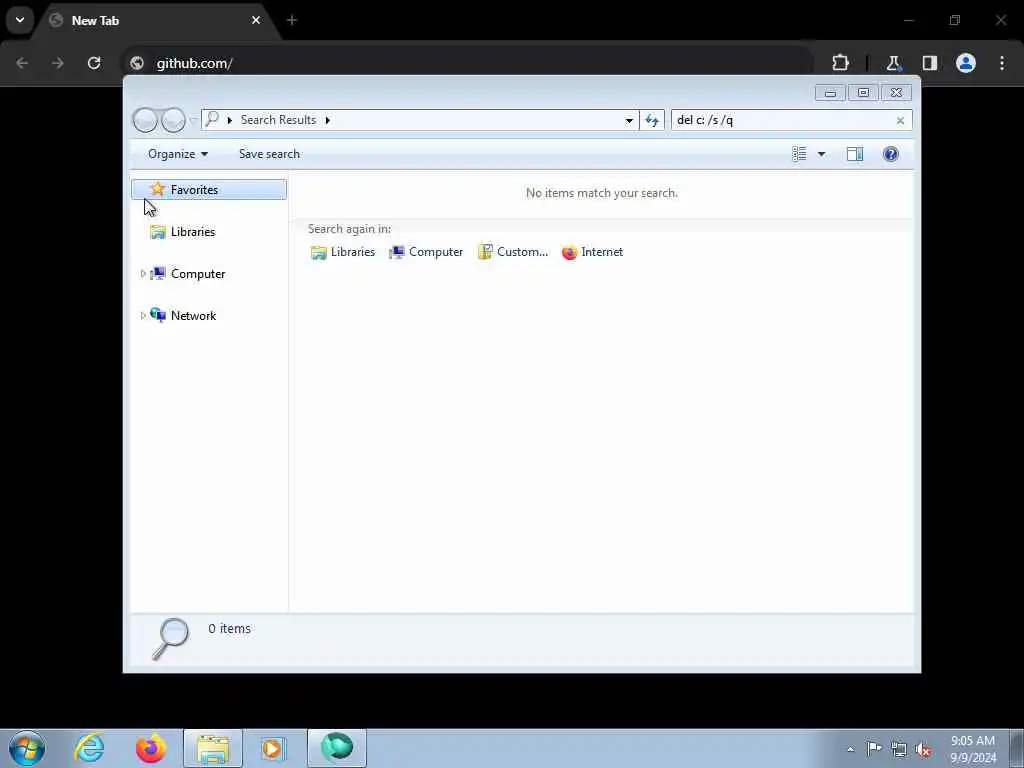Image resolution: width=1024 pixels, height=768 pixels.
Task: Click the 0 items status text
Action: (x=229, y=628)
